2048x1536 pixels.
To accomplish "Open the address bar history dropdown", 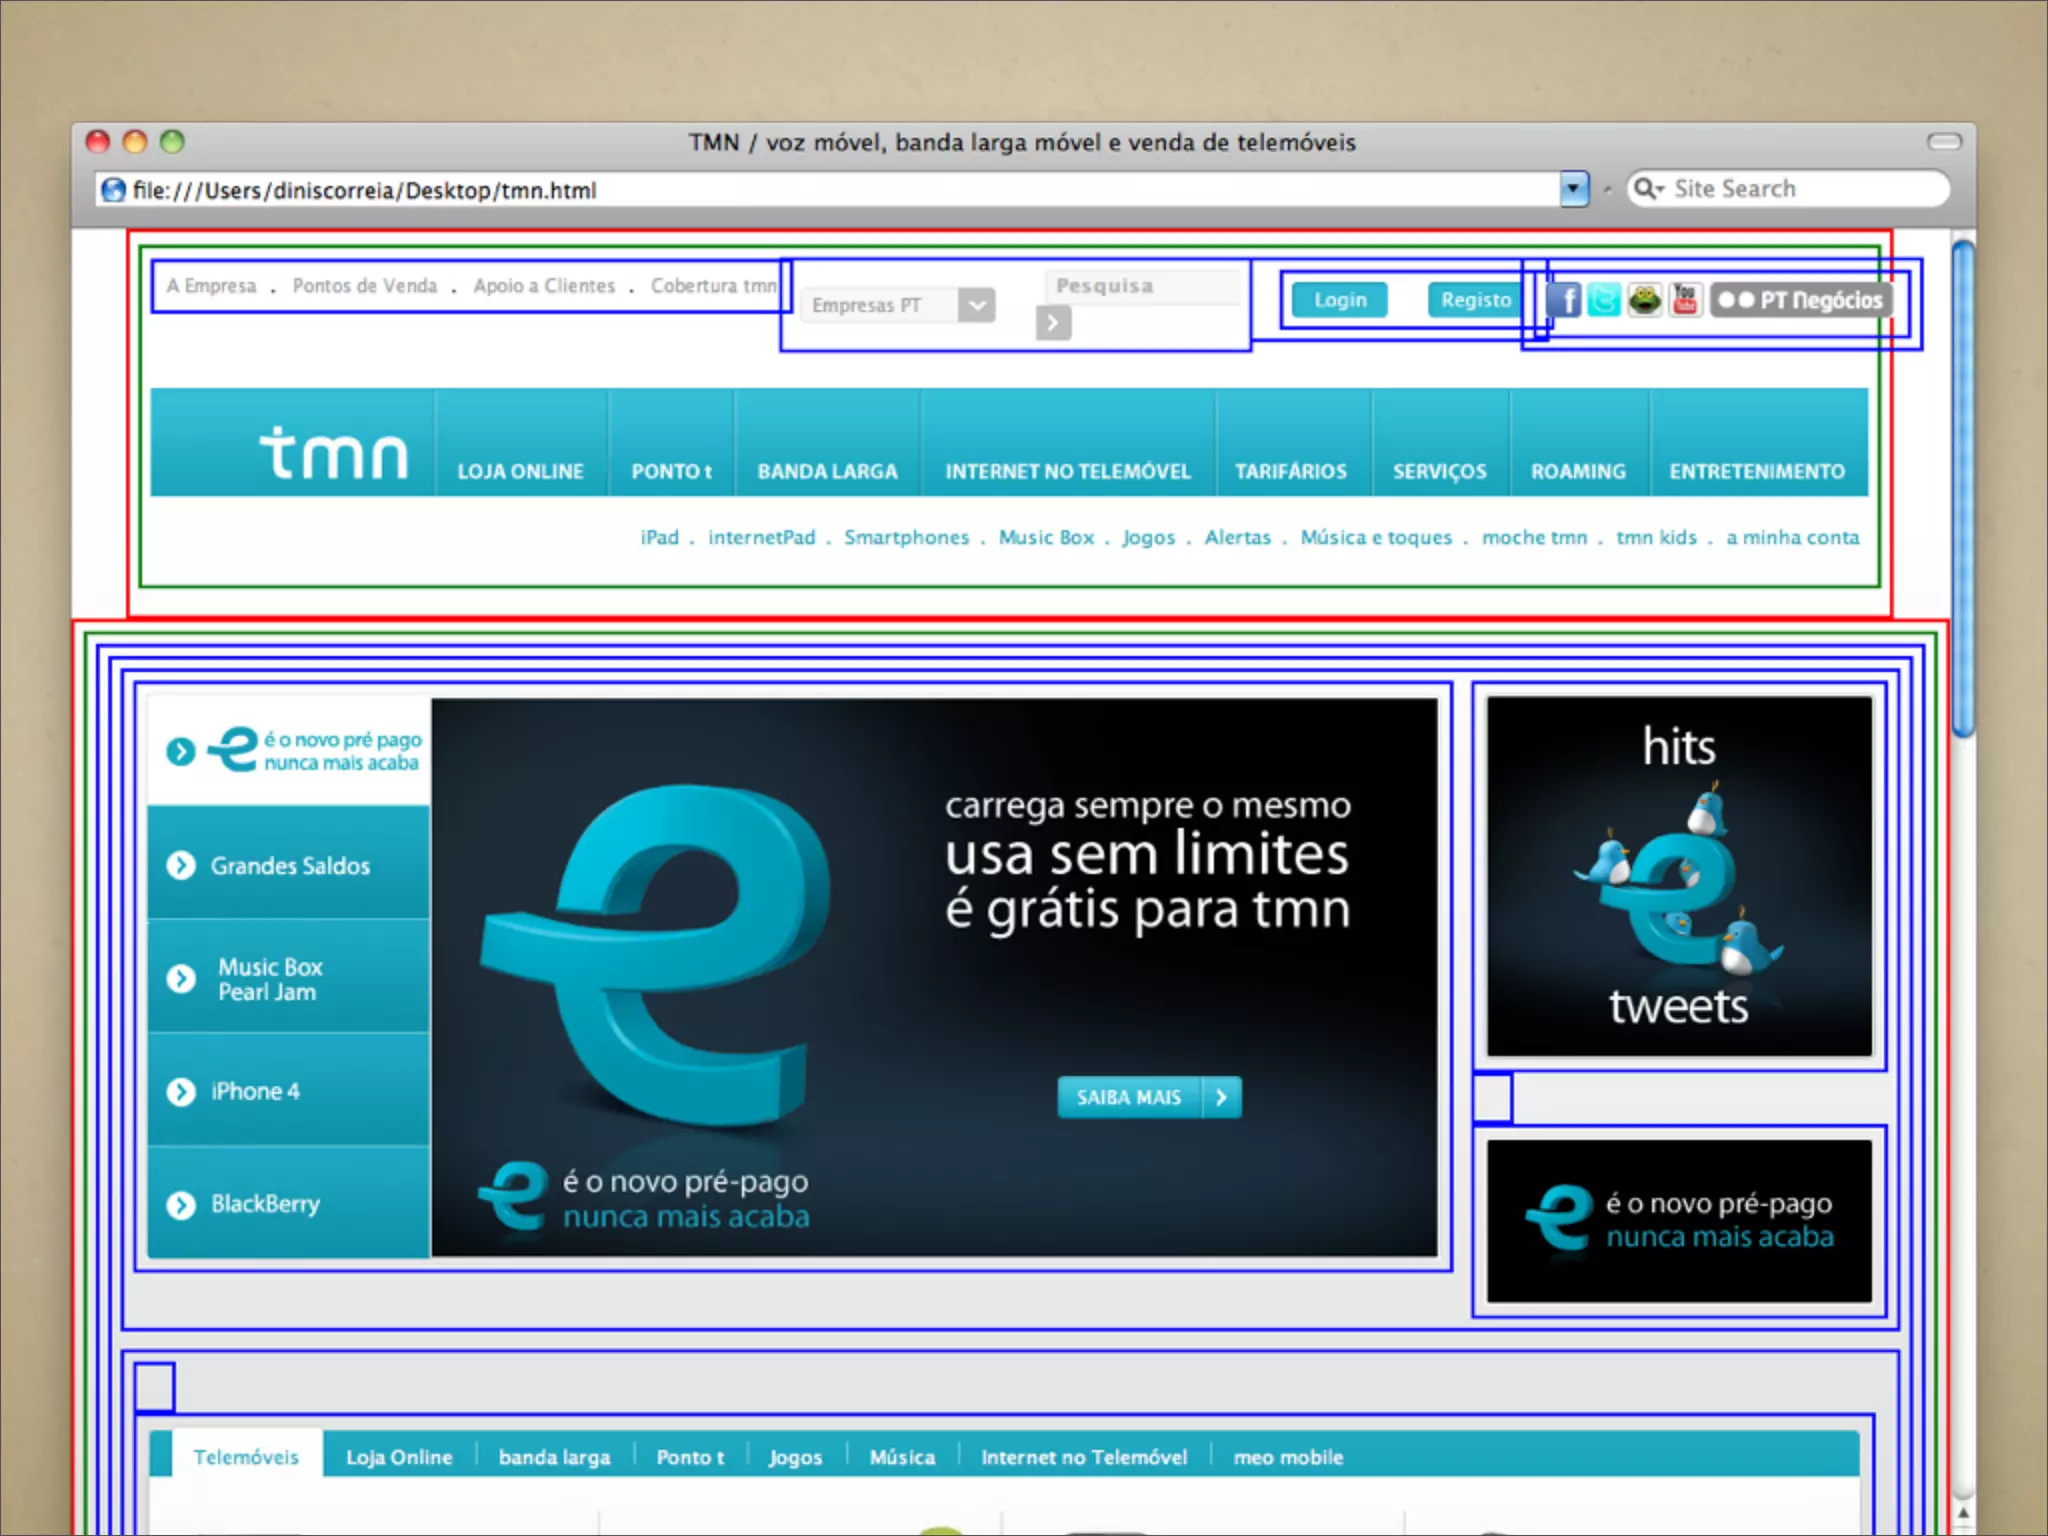I will (x=1573, y=189).
